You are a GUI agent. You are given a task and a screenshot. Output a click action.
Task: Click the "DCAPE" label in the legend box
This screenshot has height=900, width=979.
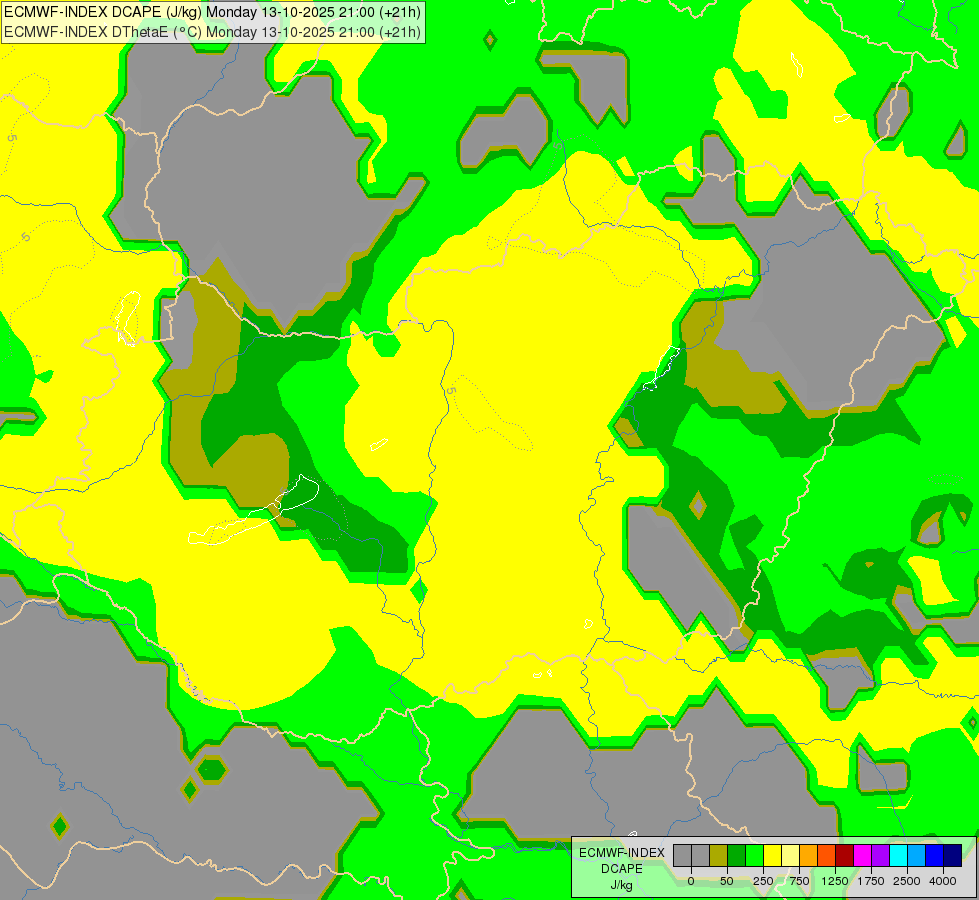(622, 869)
